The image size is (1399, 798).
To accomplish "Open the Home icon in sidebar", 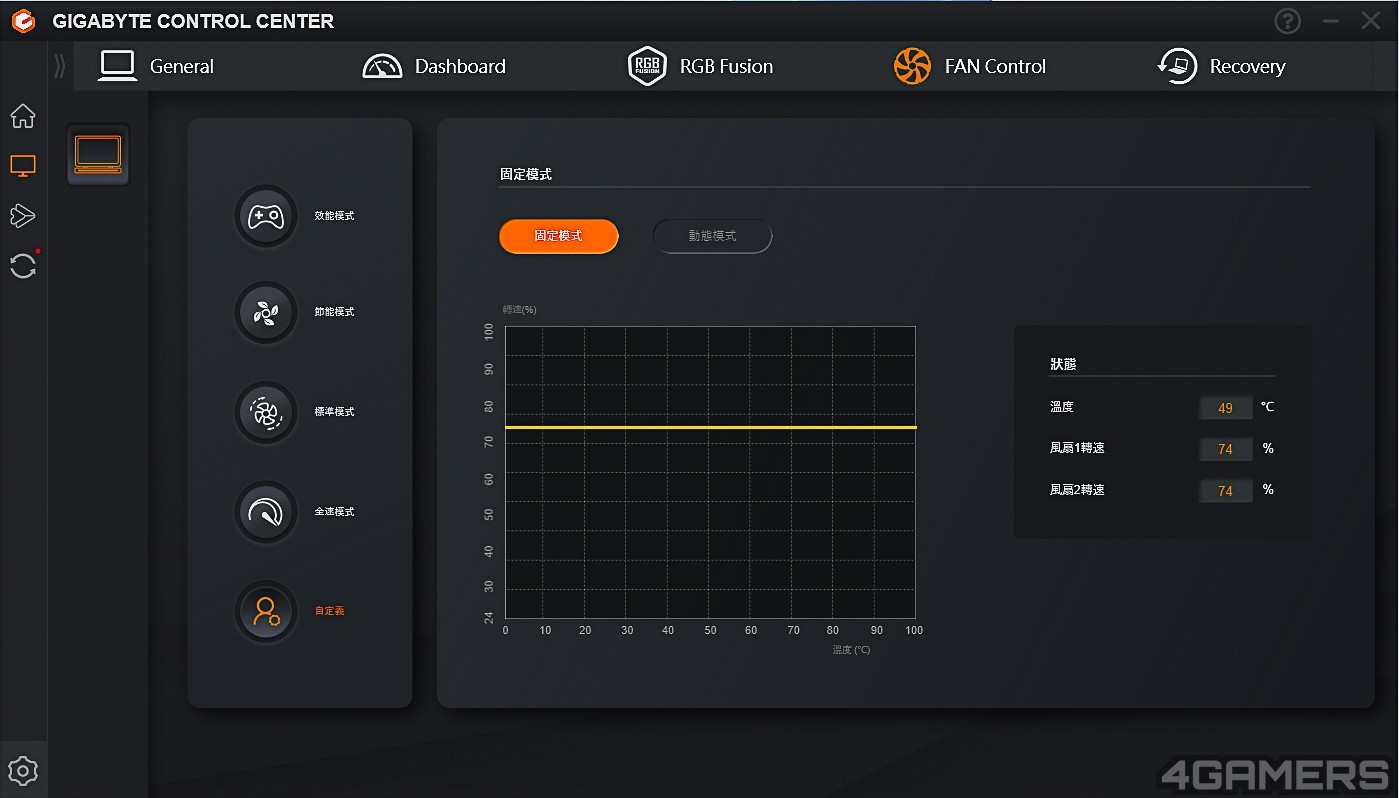I will (23, 117).
